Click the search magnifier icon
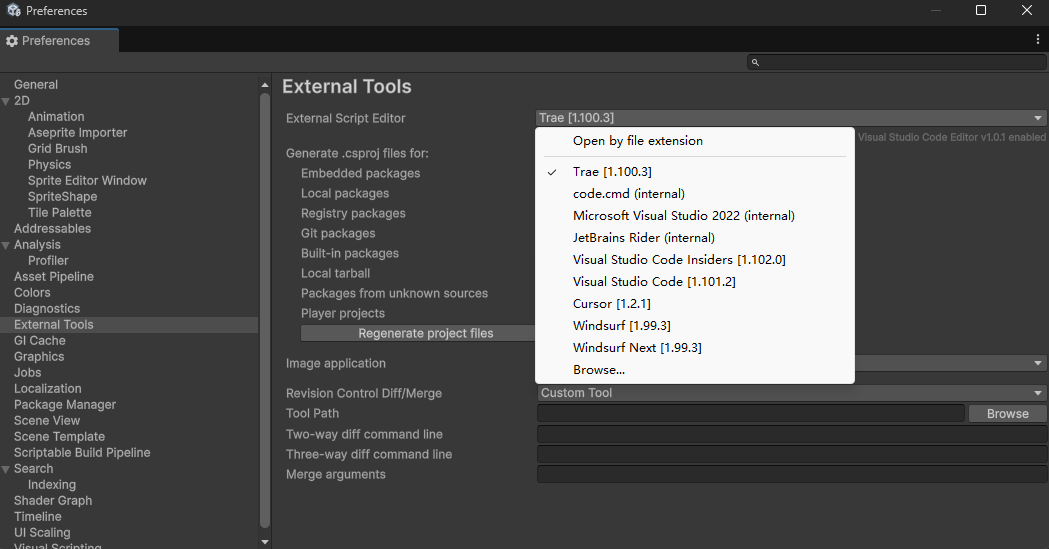 pos(755,62)
